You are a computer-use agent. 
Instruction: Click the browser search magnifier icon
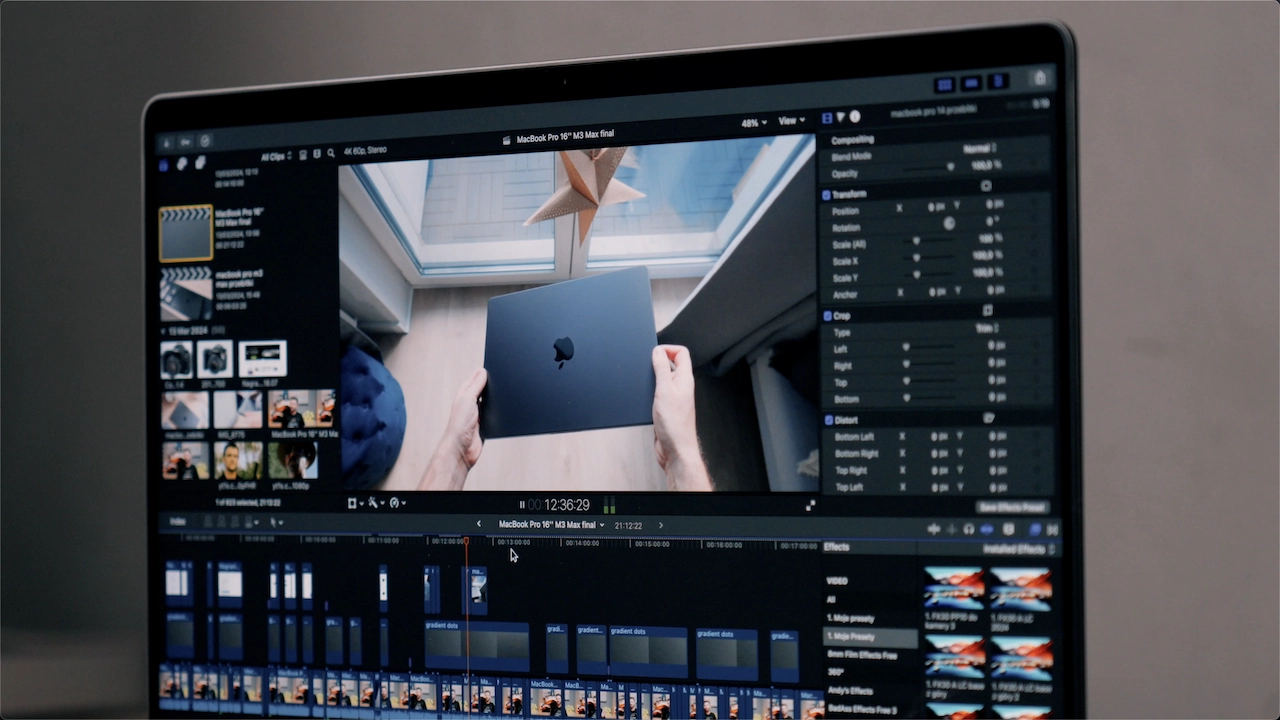pyautogui.click(x=330, y=153)
